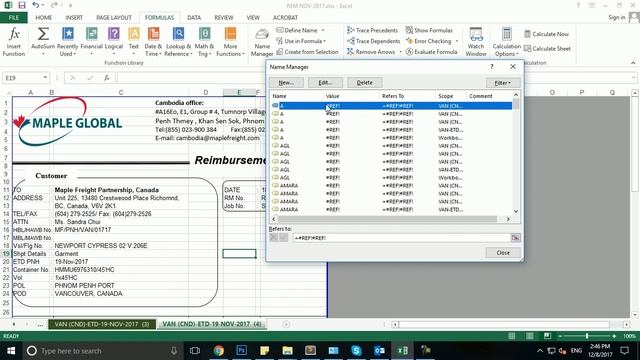Viewport: 640px width, 360px height.
Task: Open Recently Used functions
Action: point(67,42)
